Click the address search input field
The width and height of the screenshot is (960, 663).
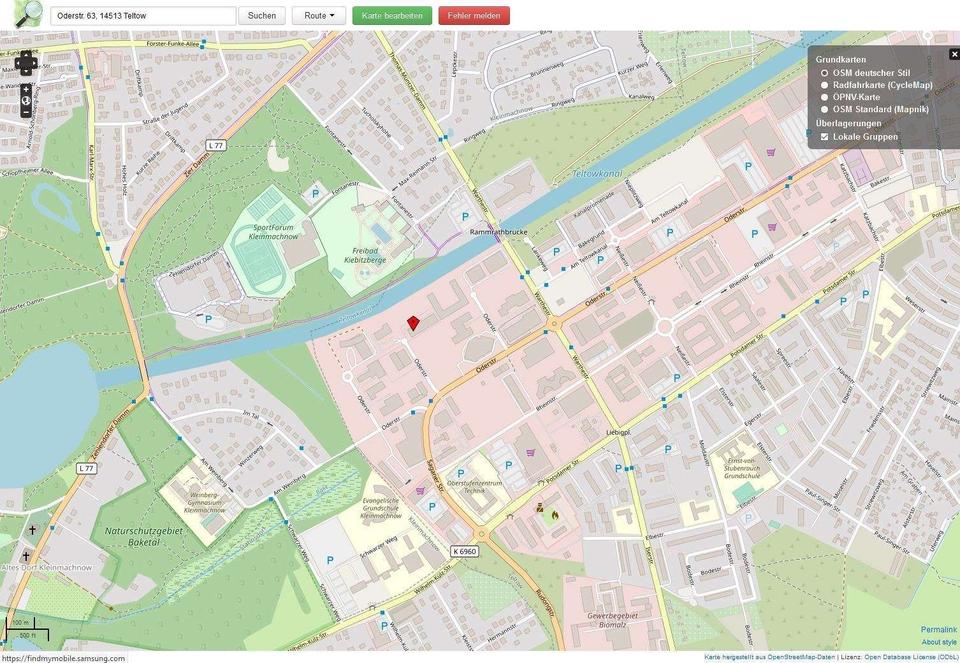tap(143, 16)
